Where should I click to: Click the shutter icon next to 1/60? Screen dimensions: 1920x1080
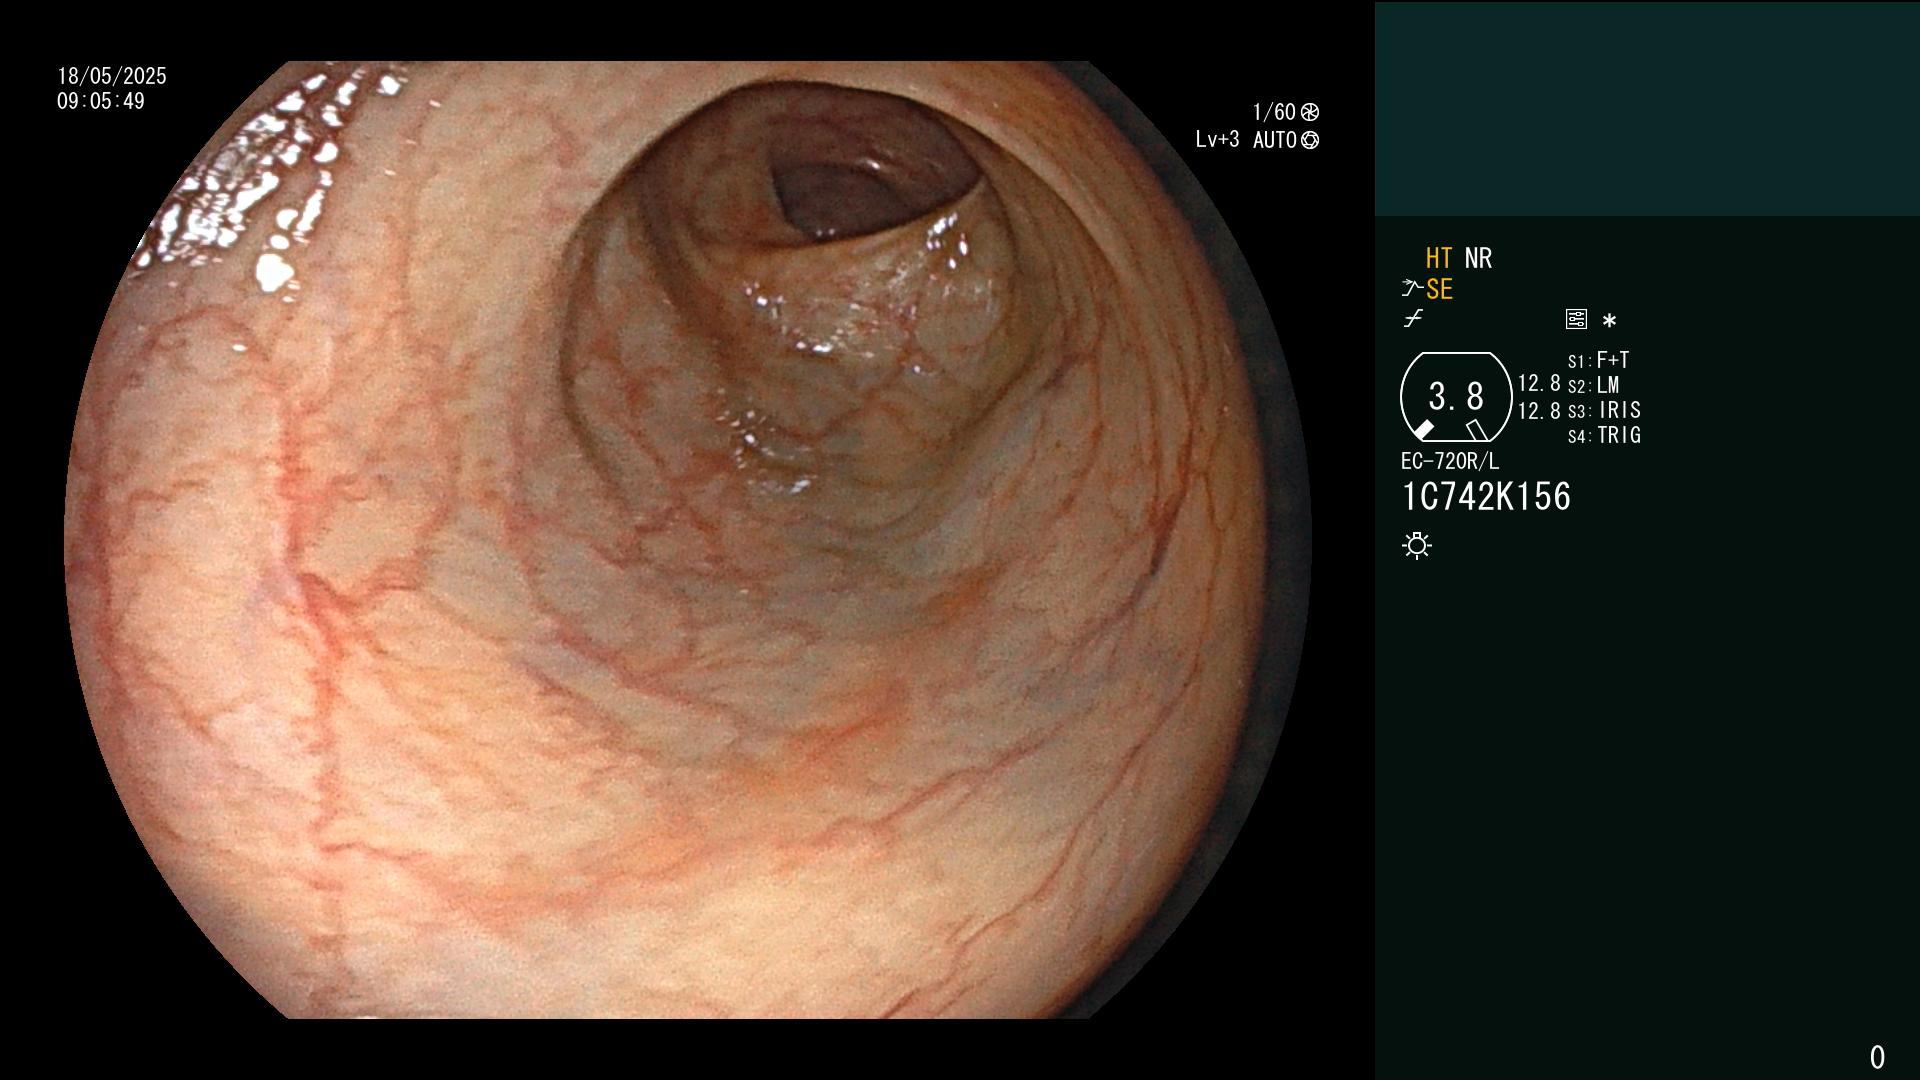1310,112
